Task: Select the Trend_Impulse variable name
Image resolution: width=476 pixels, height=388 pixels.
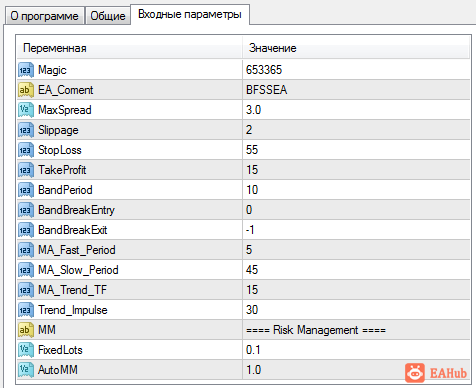Action: 73,310
